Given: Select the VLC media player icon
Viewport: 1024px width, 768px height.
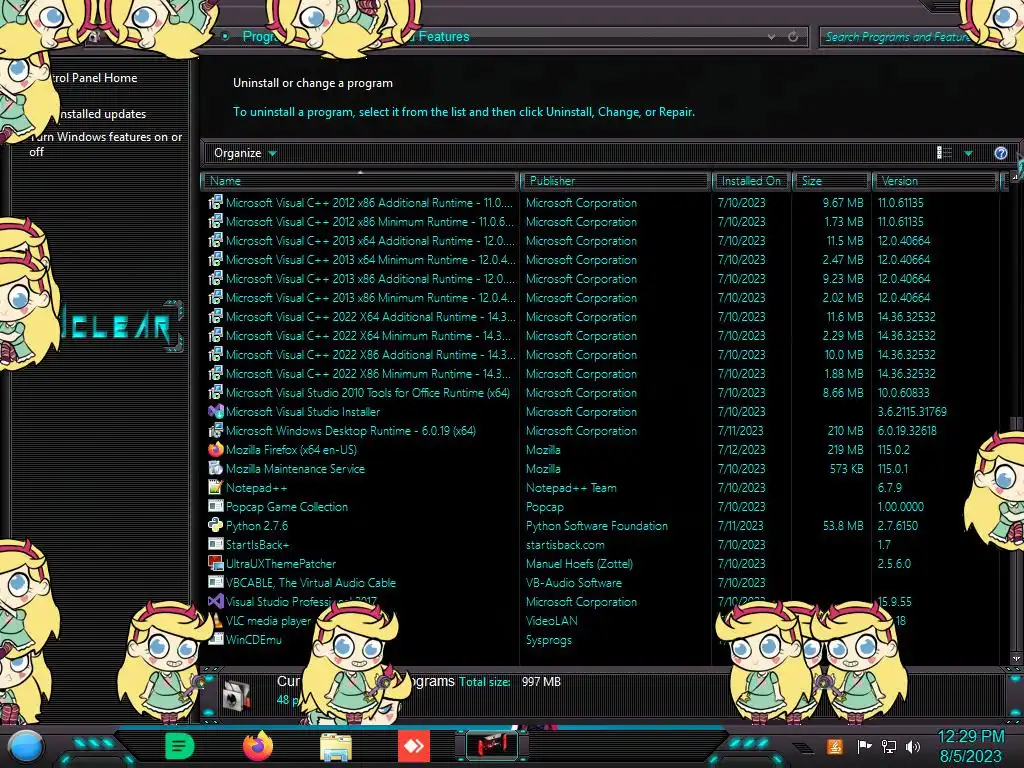Looking at the screenshot, I should [216, 620].
